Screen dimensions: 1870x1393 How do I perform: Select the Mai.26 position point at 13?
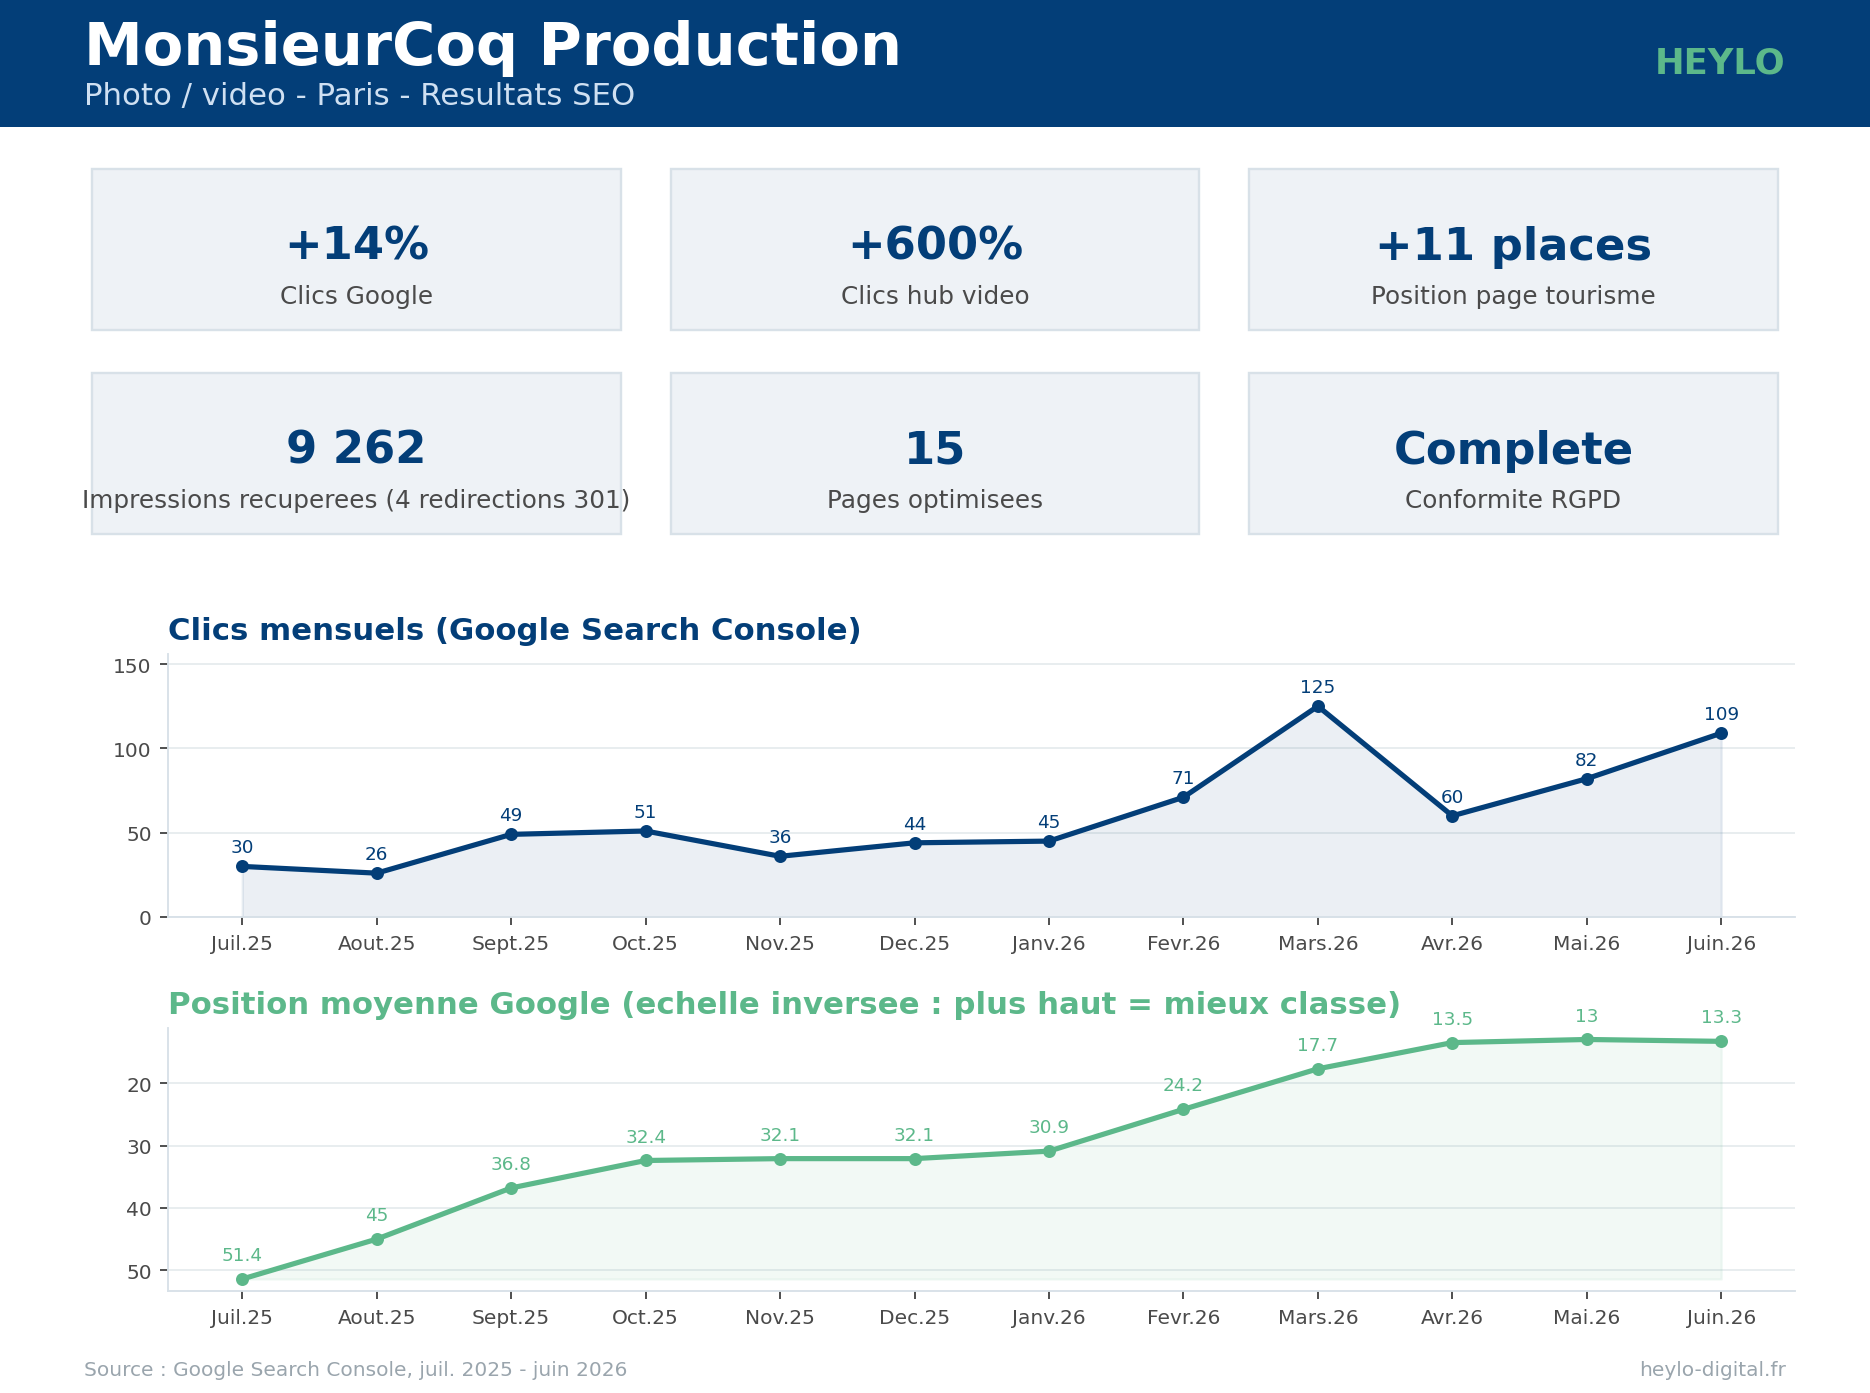1587,1040
